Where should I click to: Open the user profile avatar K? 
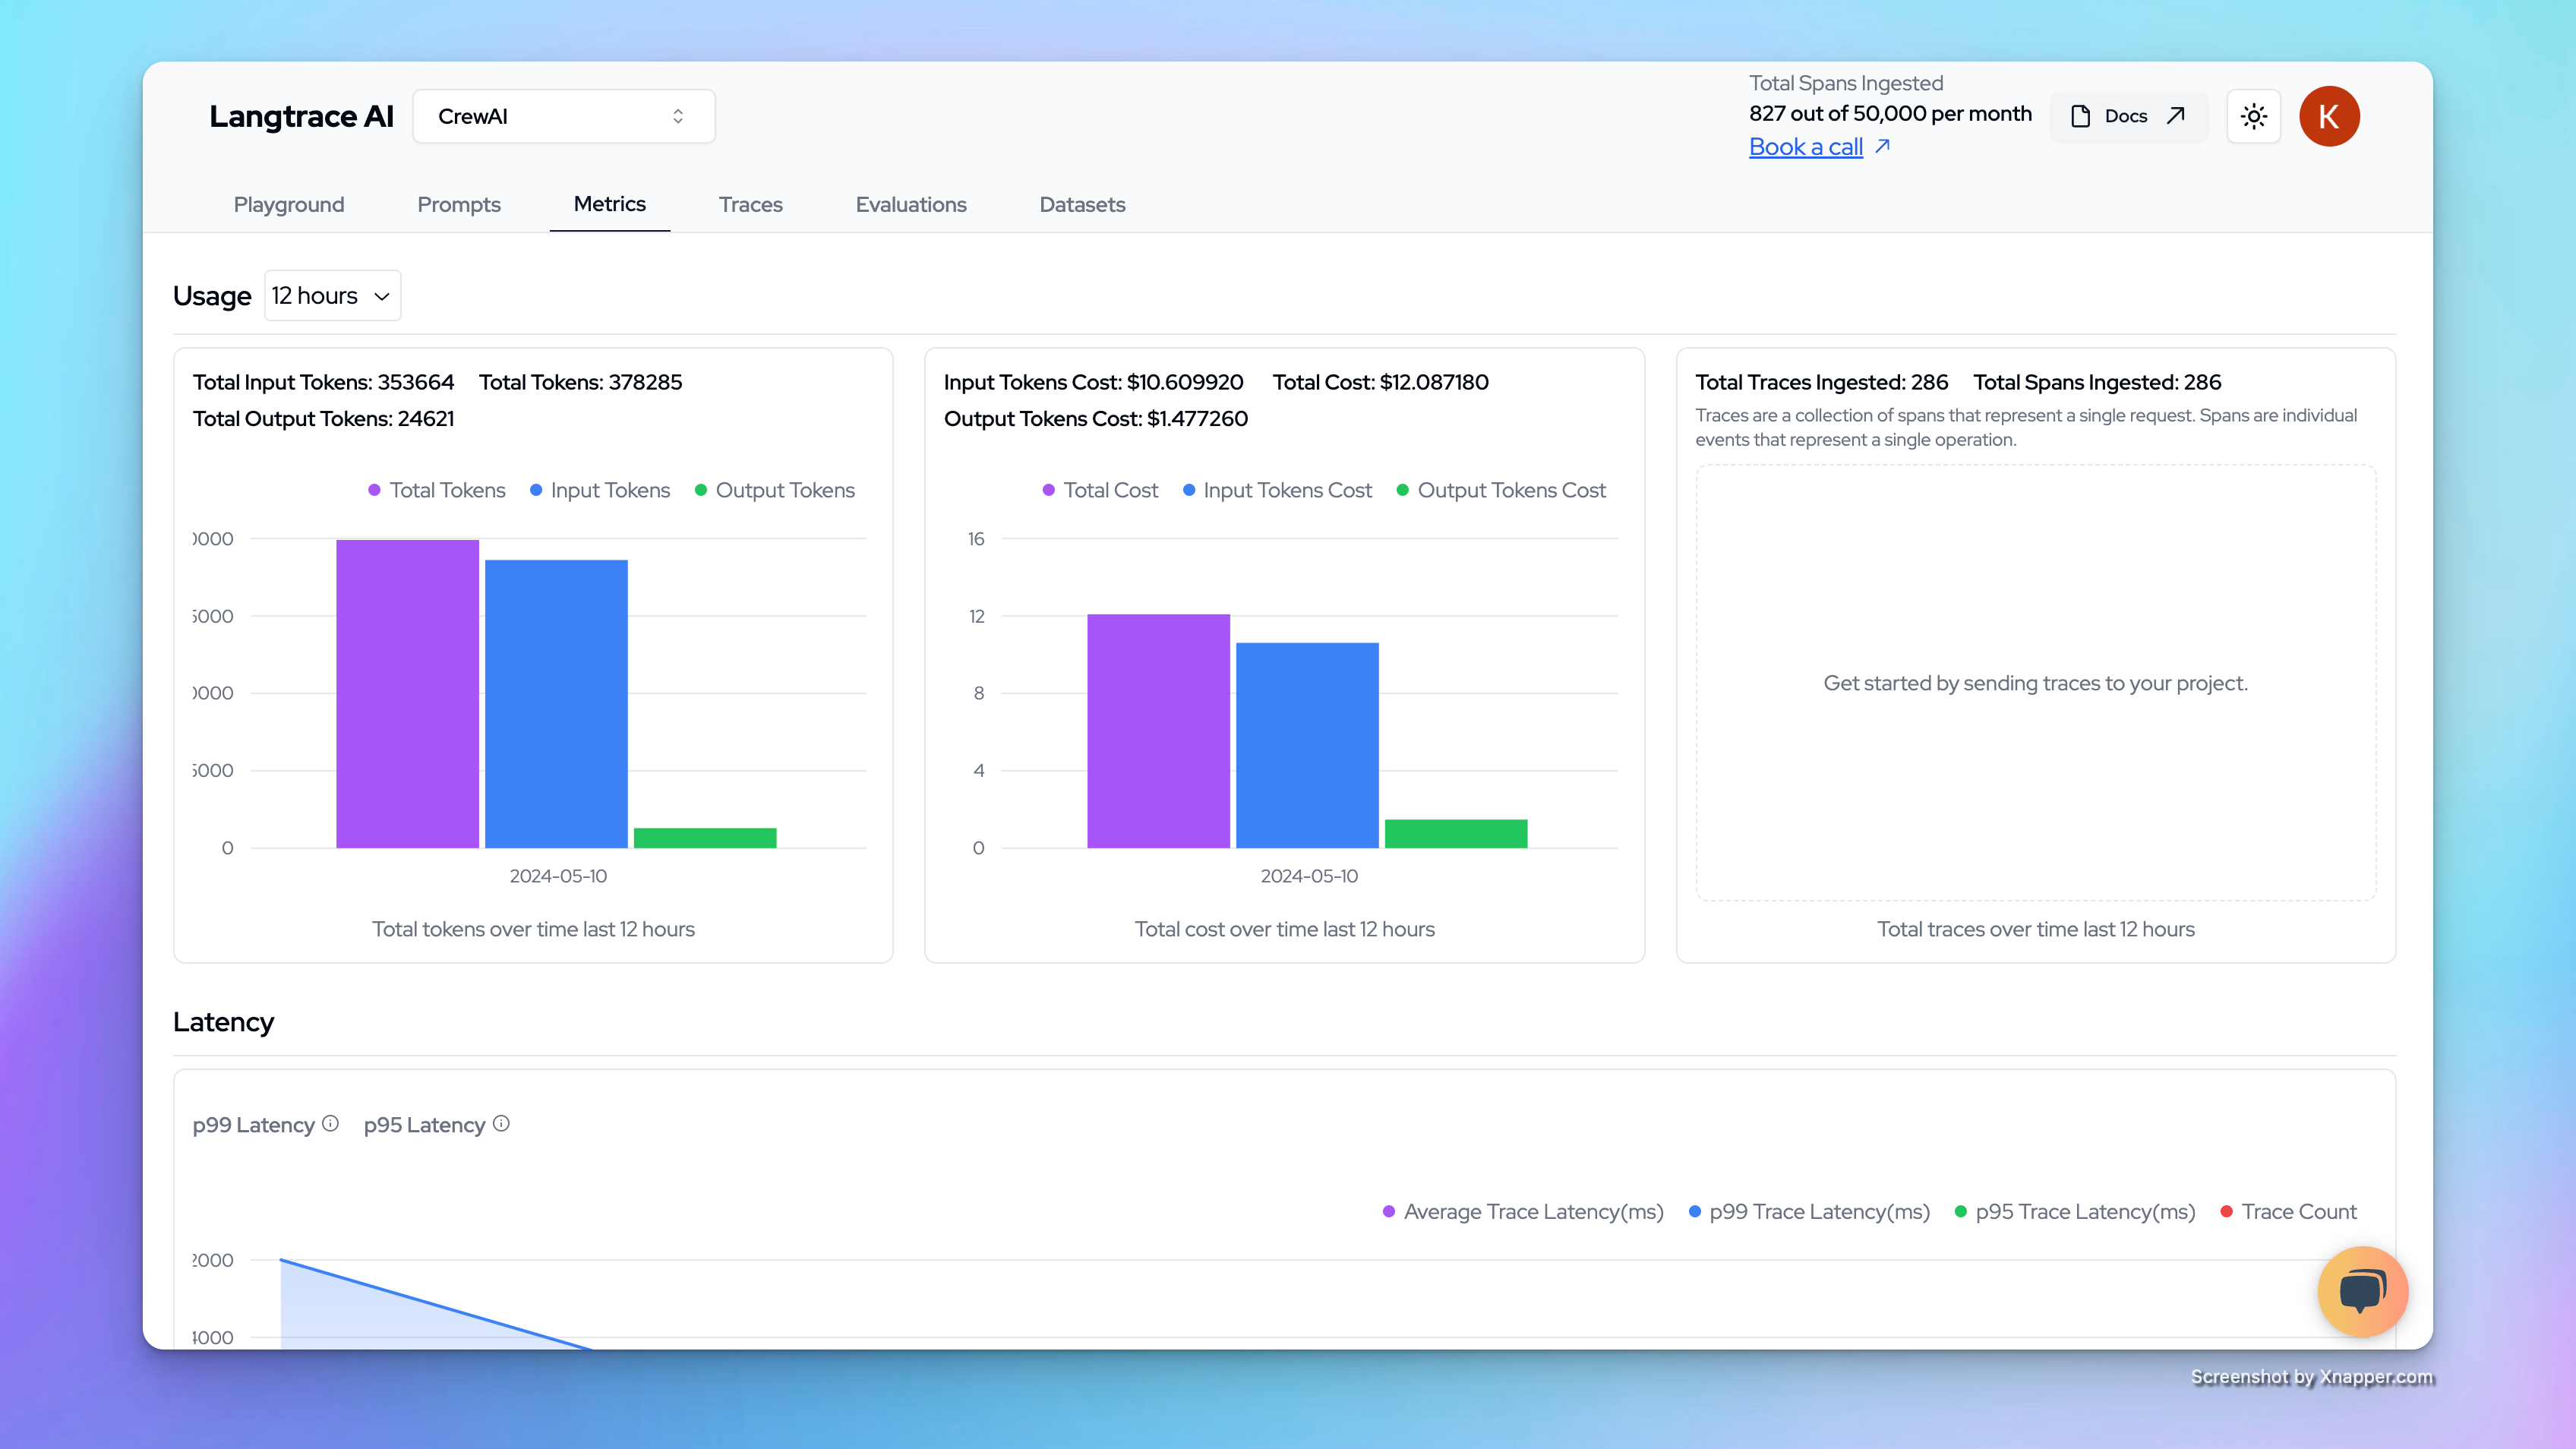click(2329, 116)
